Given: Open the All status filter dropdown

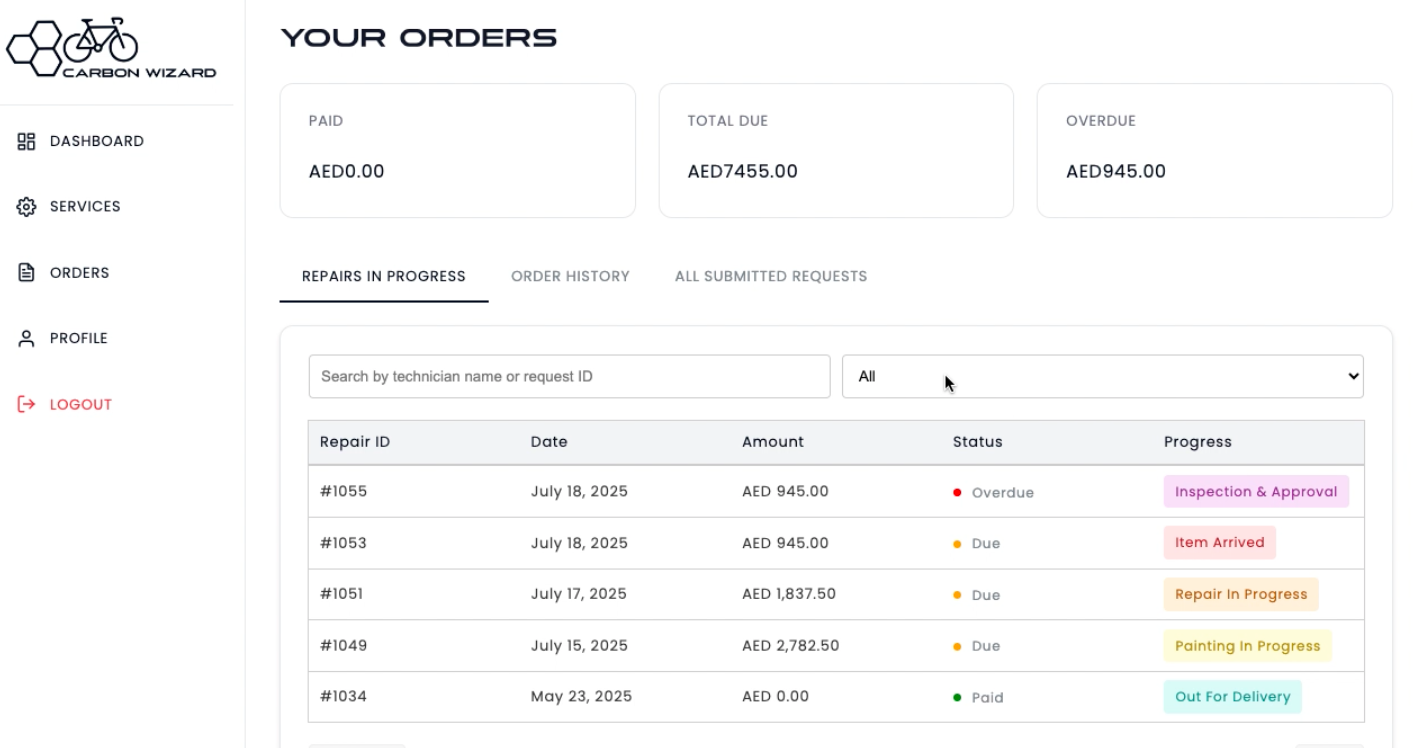Looking at the screenshot, I should click(1102, 376).
